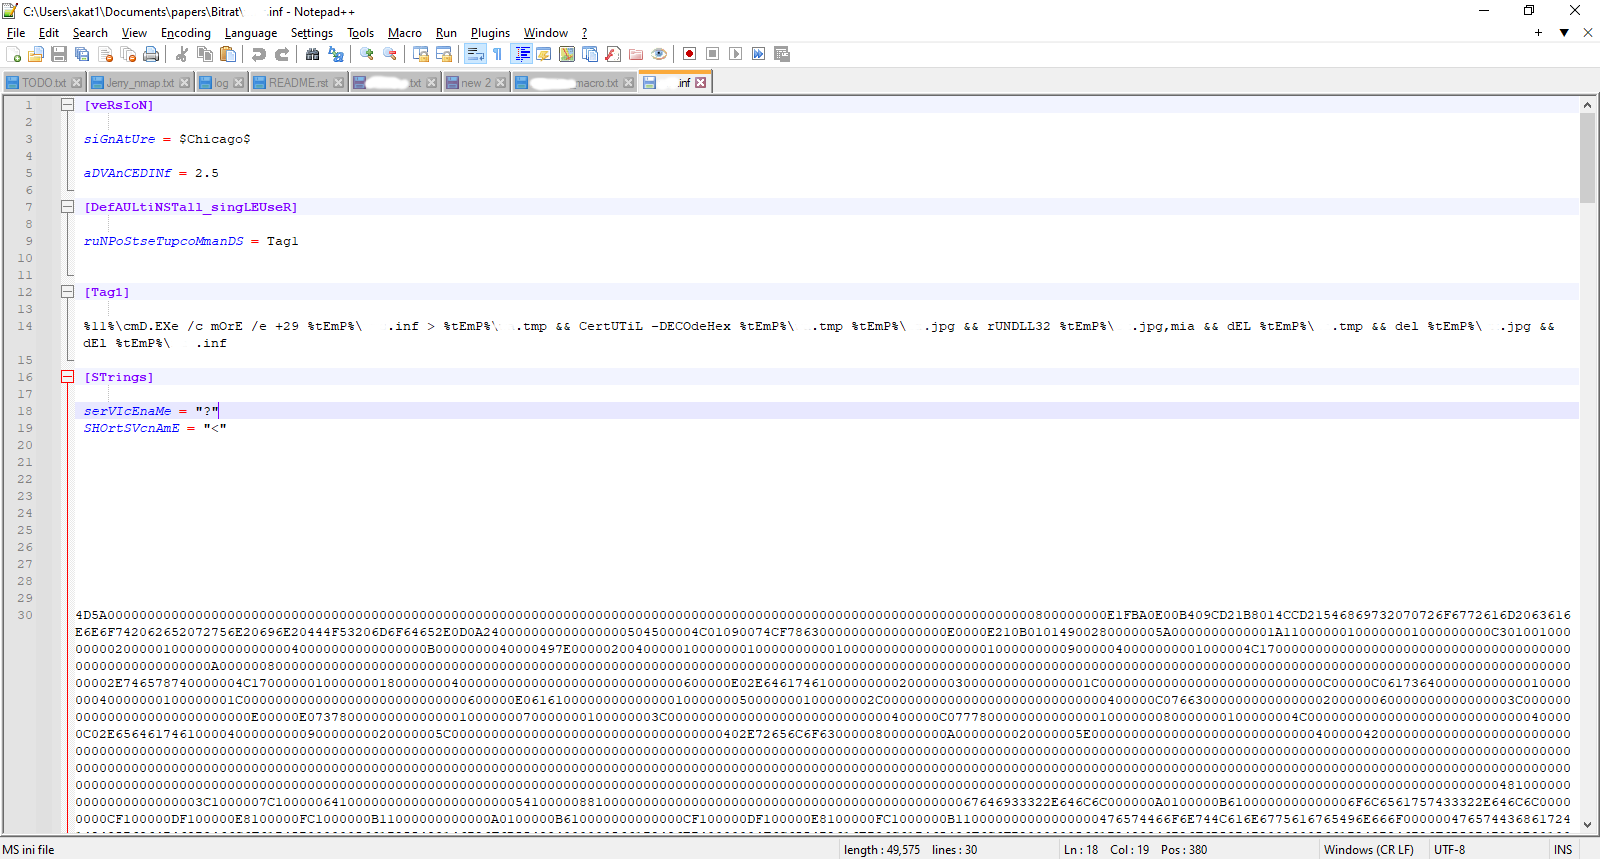1600x859 pixels.
Task: Click the UTF-8 encoding status bar field
Action: tap(1449, 850)
